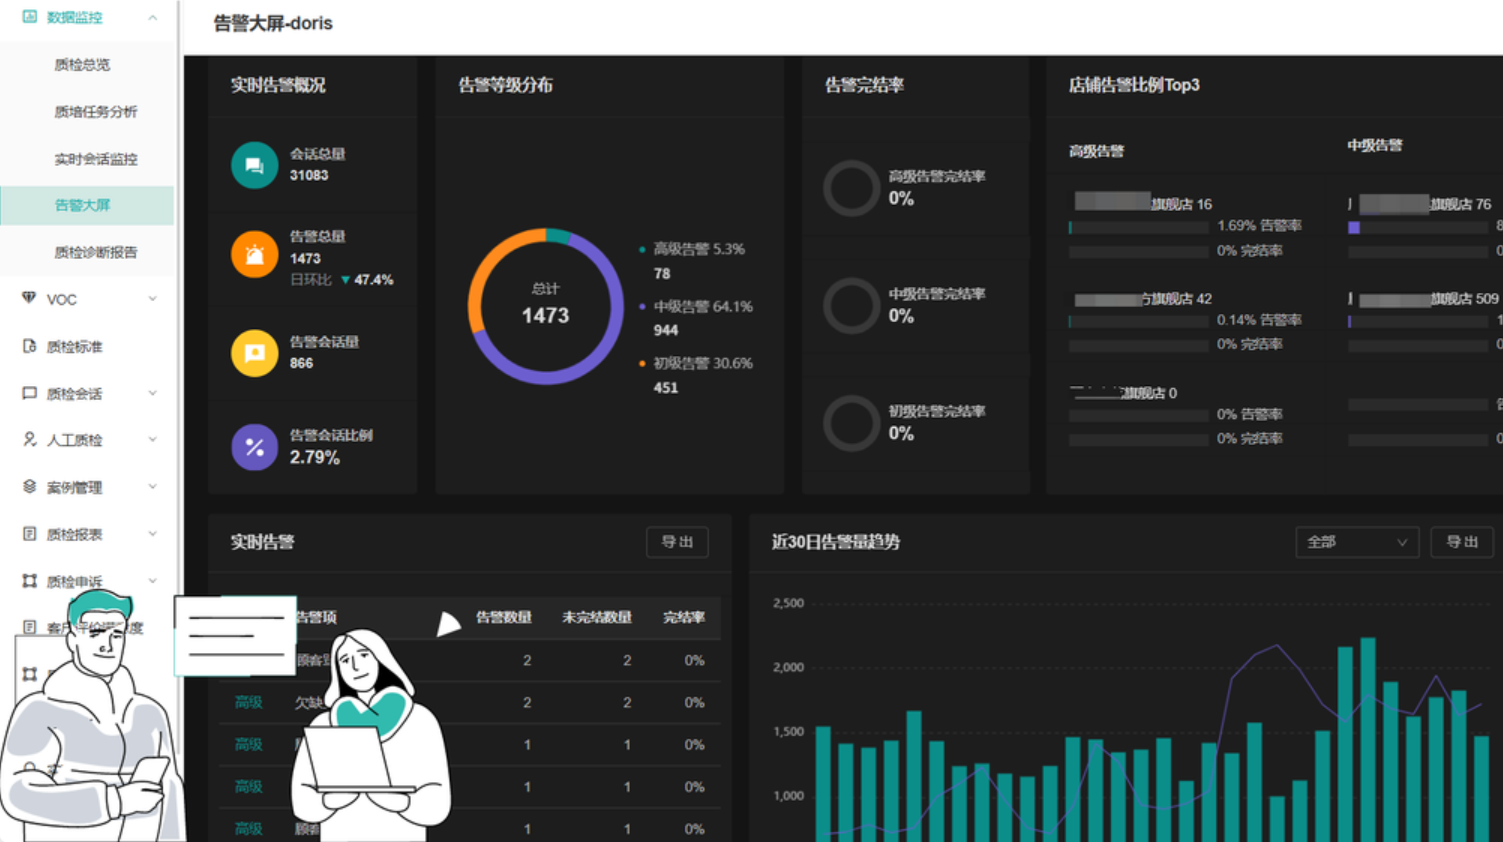Viewport: 1503px width, 842px height.
Task: Click the donut chart center total 1473
Action: 545,307
